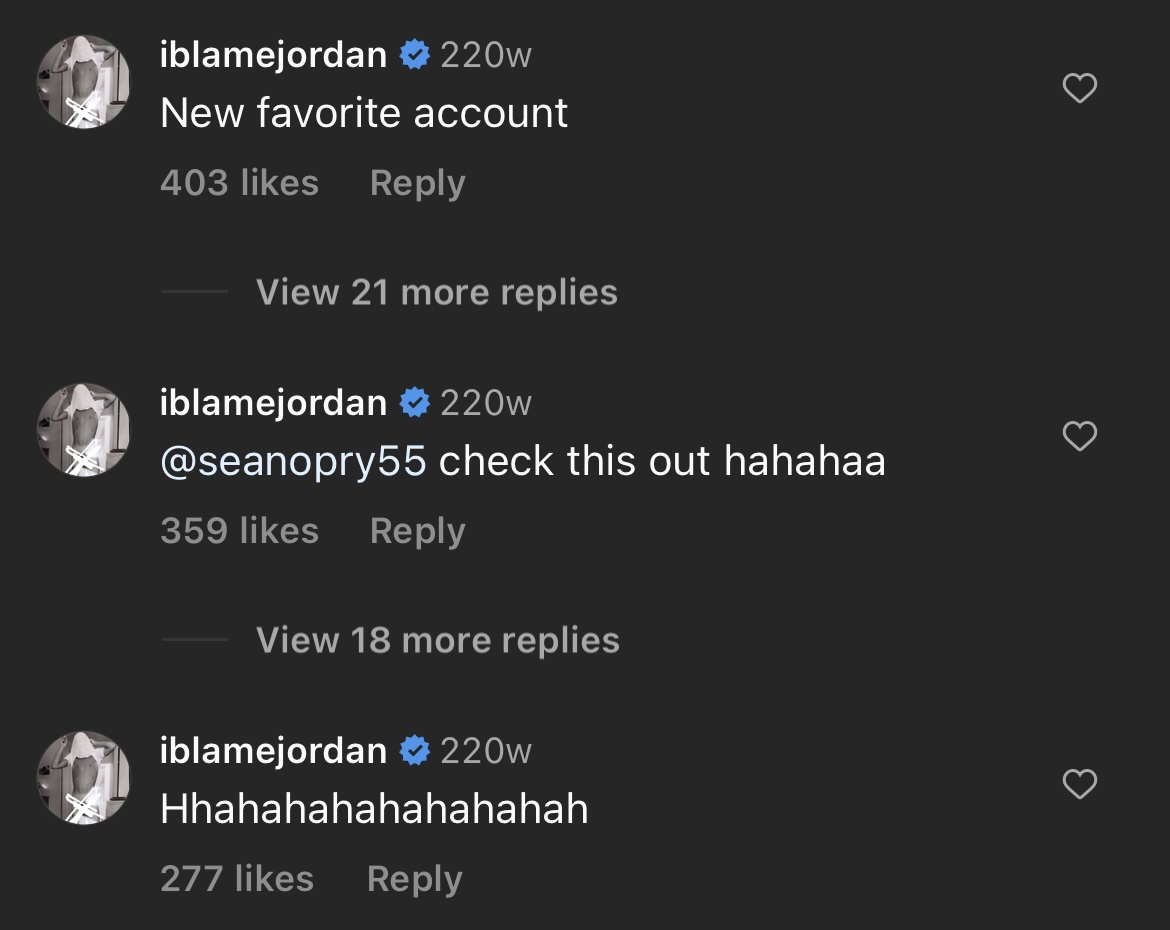Expand "View 18 more replies"
The height and width of the screenshot is (930, 1170).
[437, 640]
